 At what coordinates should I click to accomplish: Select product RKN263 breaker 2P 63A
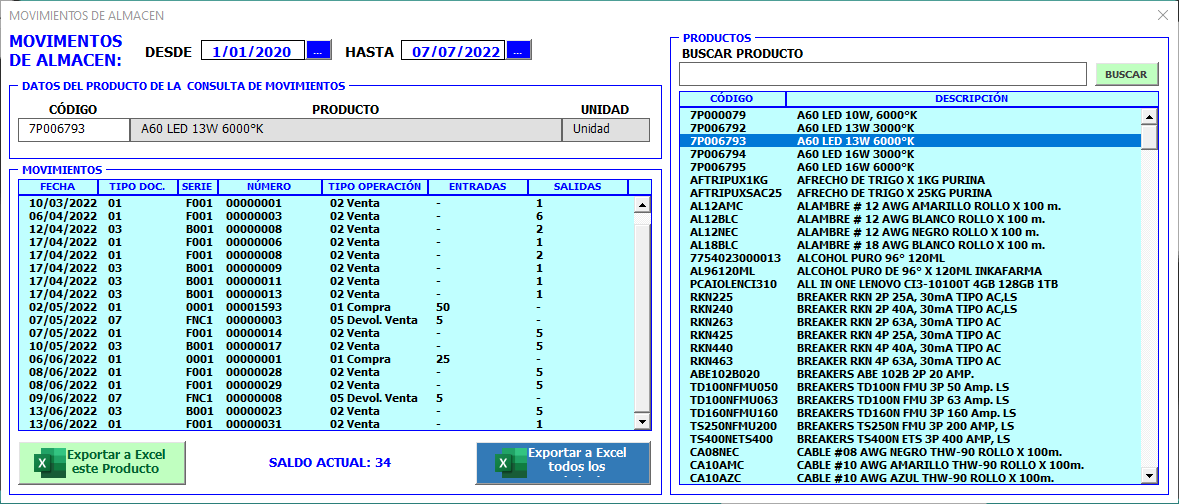(911, 322)
